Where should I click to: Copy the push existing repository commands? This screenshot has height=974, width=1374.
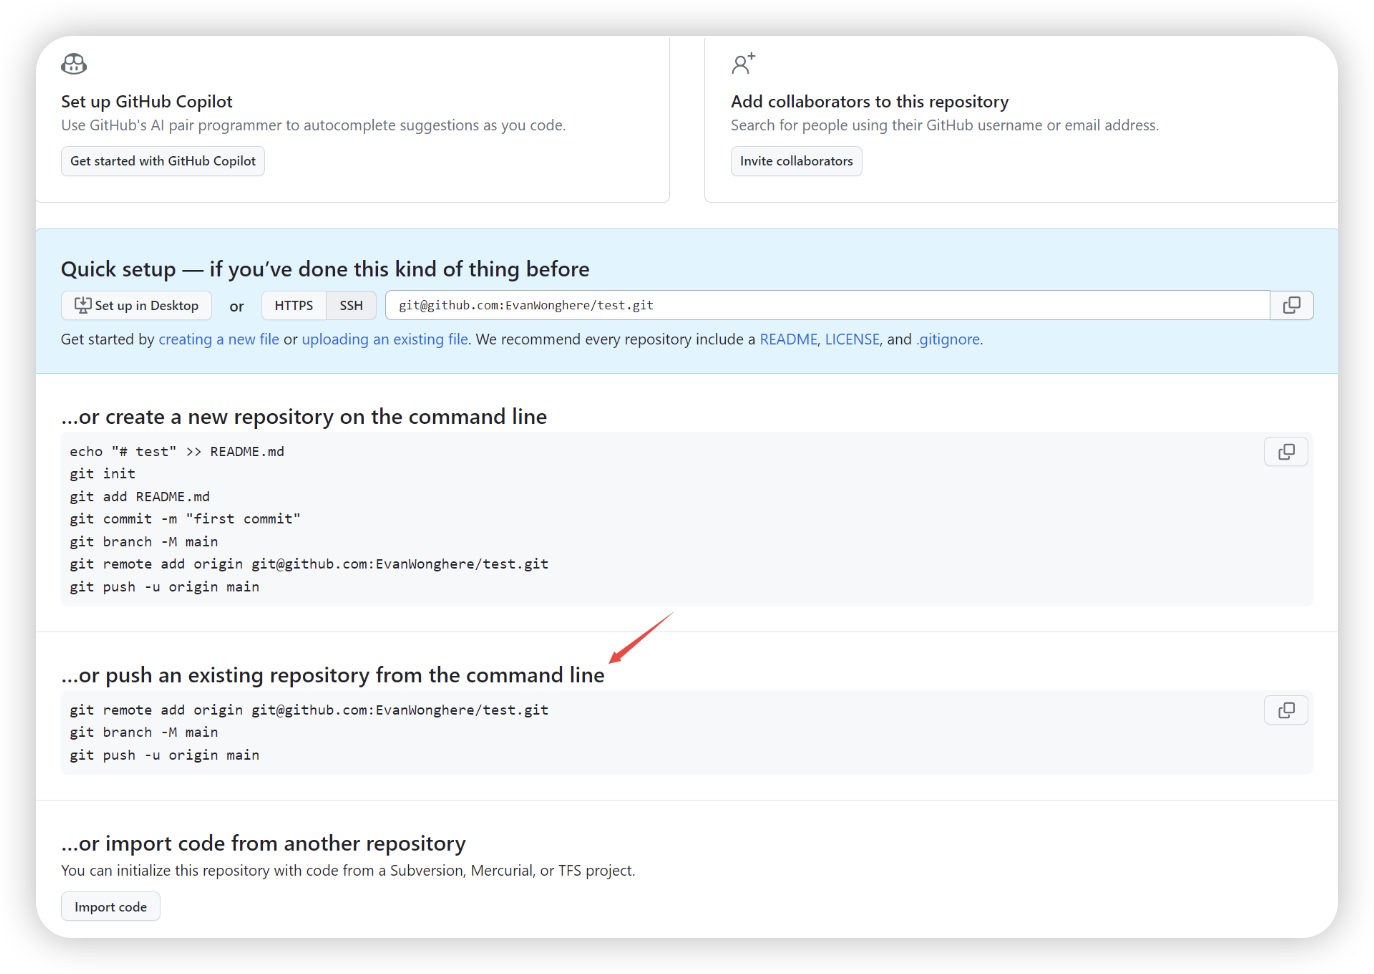coord(1286,710)
